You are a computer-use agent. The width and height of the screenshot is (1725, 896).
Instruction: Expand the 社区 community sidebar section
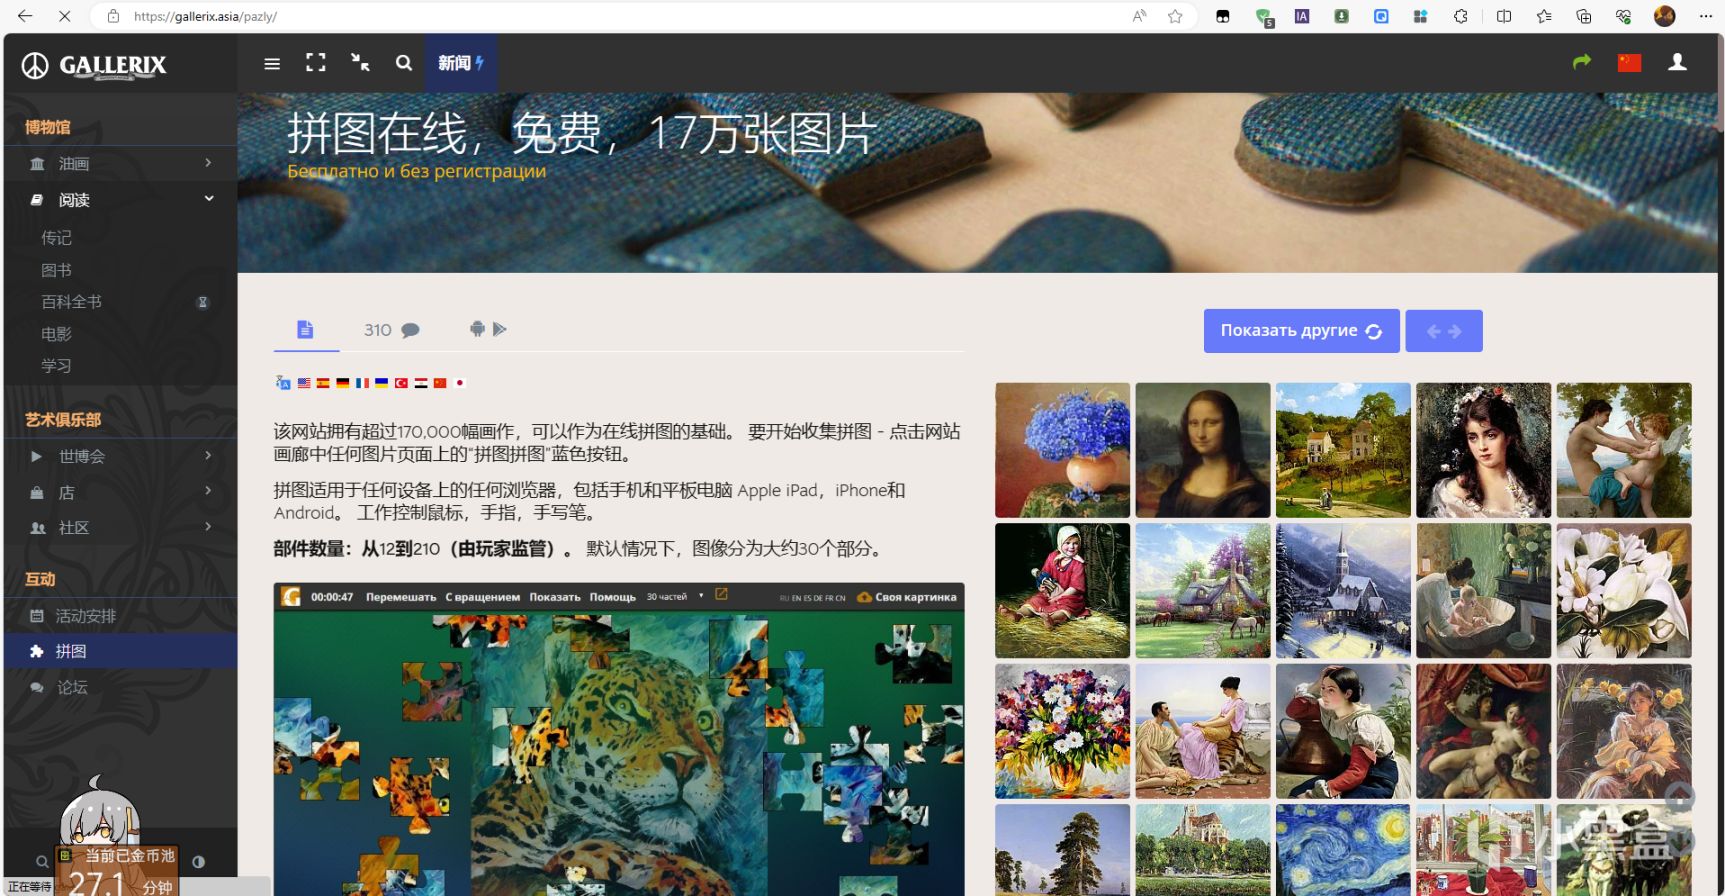[121, 527]
